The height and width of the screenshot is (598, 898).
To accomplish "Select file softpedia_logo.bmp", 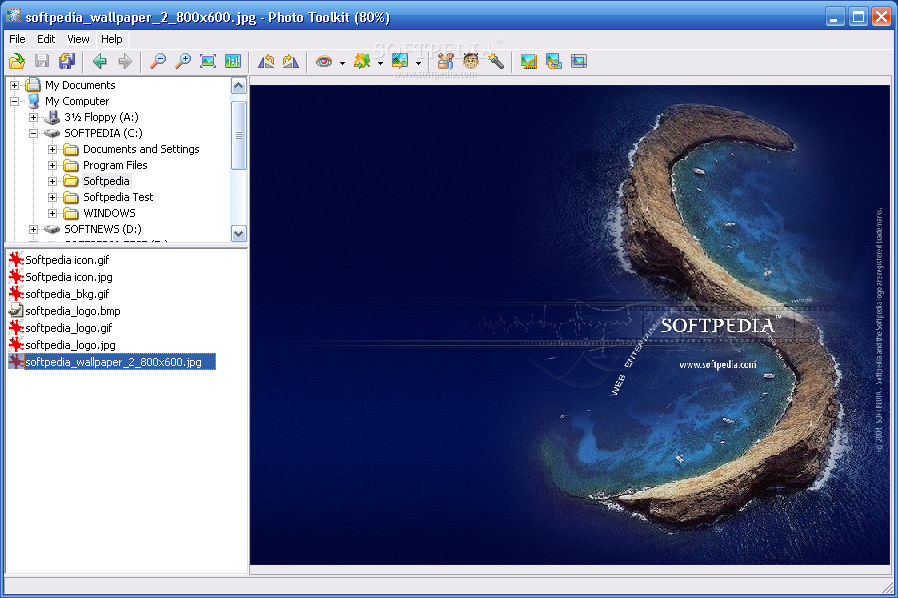I will pos(73,311).
